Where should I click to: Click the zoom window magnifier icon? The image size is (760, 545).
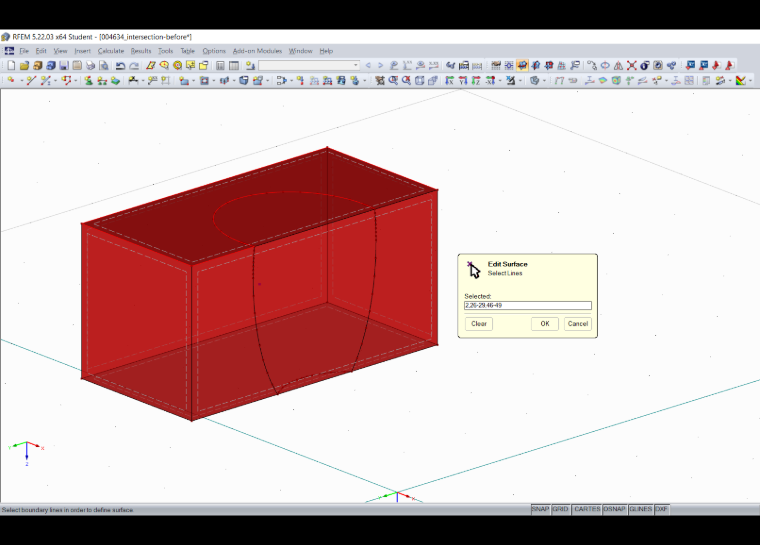tap(393, 80)
